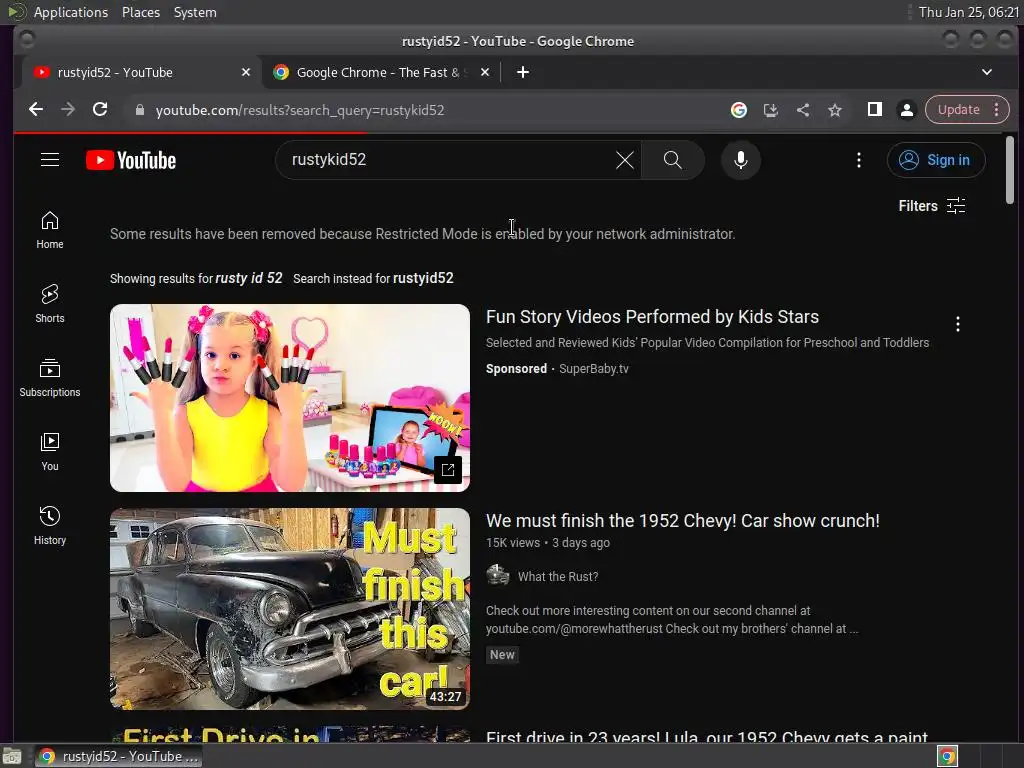This screenshot has height=768, width=1024.
Task: Share this page via the share icon
Action: 803,110
